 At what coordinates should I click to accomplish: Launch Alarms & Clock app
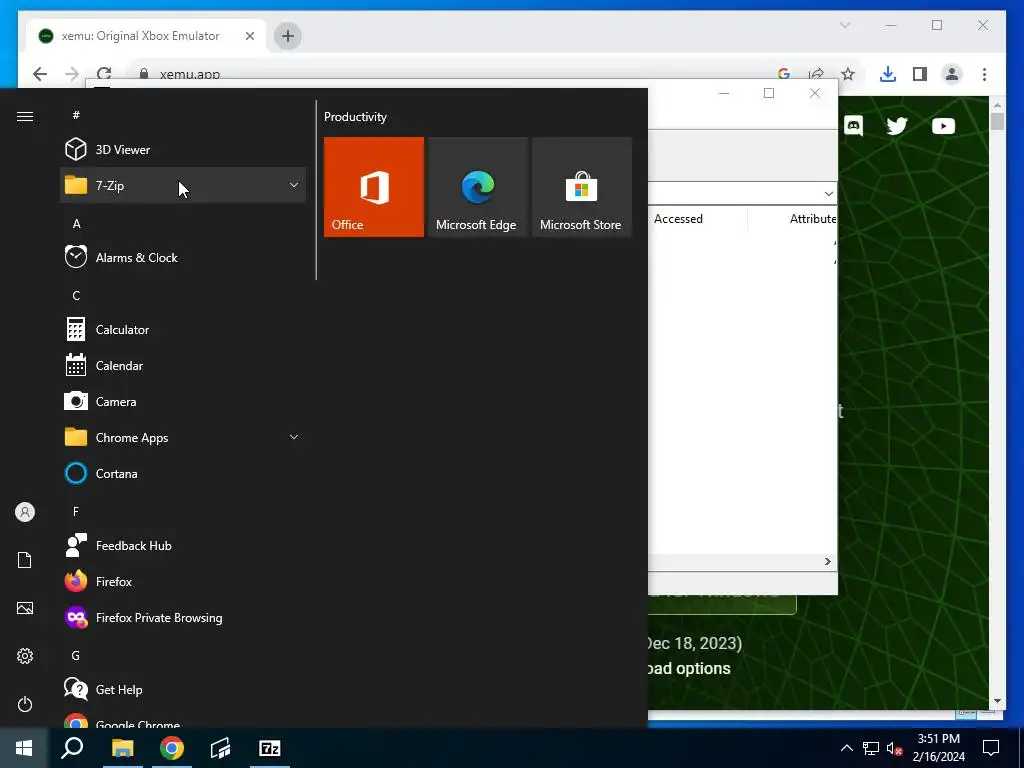pyautogui.click(x=183, y=257)
